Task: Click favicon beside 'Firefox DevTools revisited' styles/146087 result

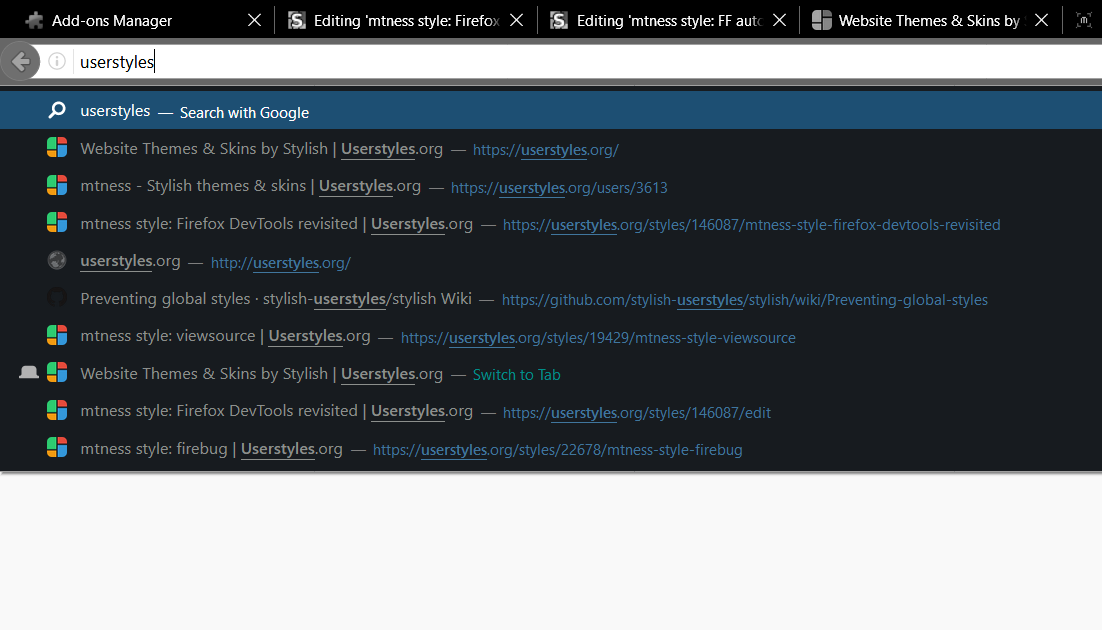Action: coord(57,223)
